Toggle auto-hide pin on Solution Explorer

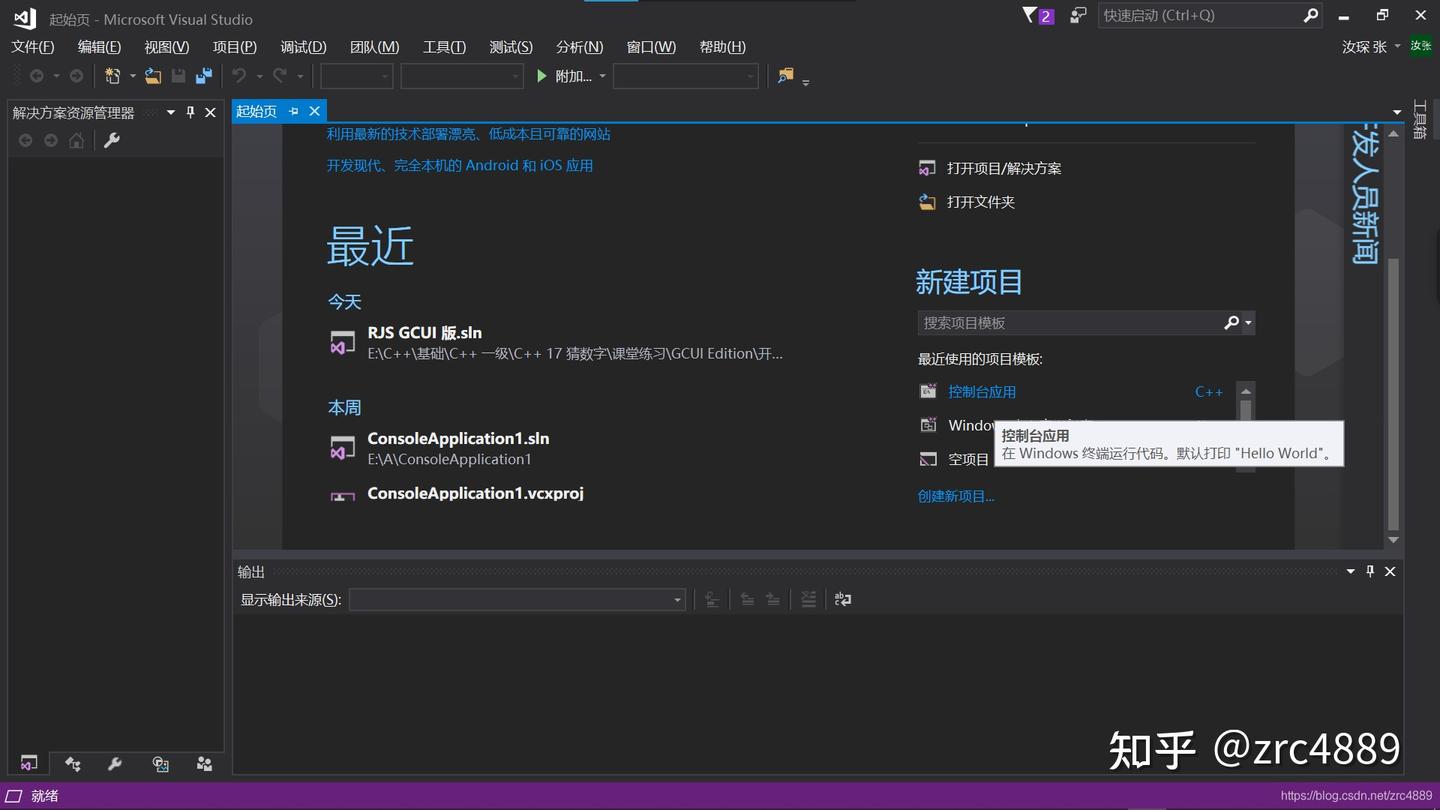(190, 113)
